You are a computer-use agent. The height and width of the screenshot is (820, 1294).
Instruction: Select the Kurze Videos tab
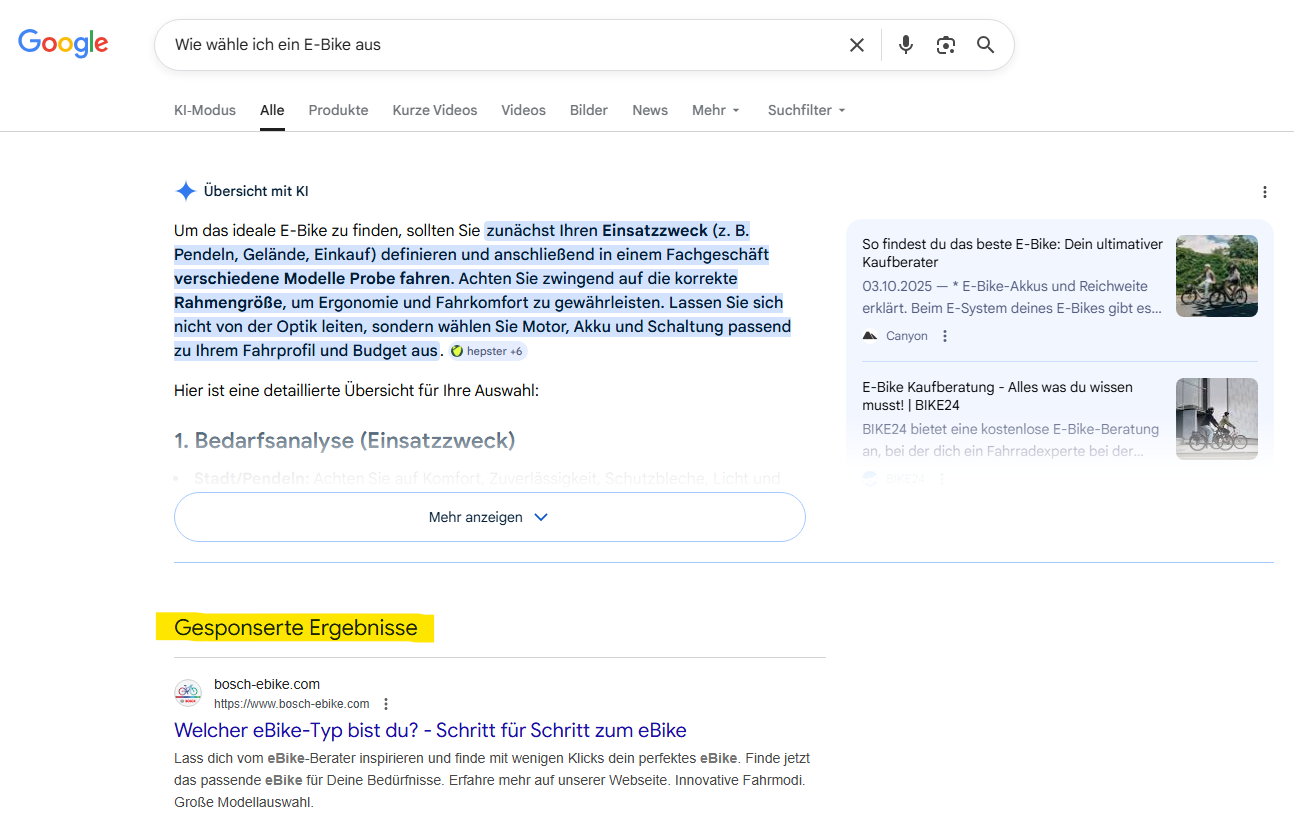click(x=435, y=110)
